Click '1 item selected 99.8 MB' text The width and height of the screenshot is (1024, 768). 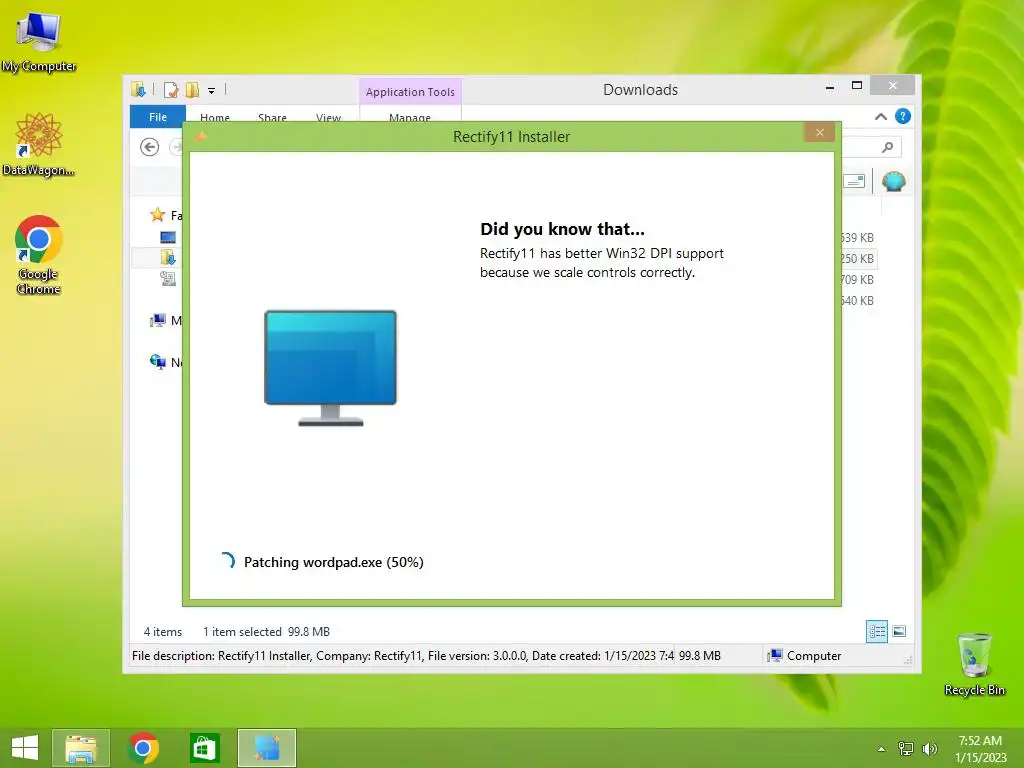tap(266, 632)
